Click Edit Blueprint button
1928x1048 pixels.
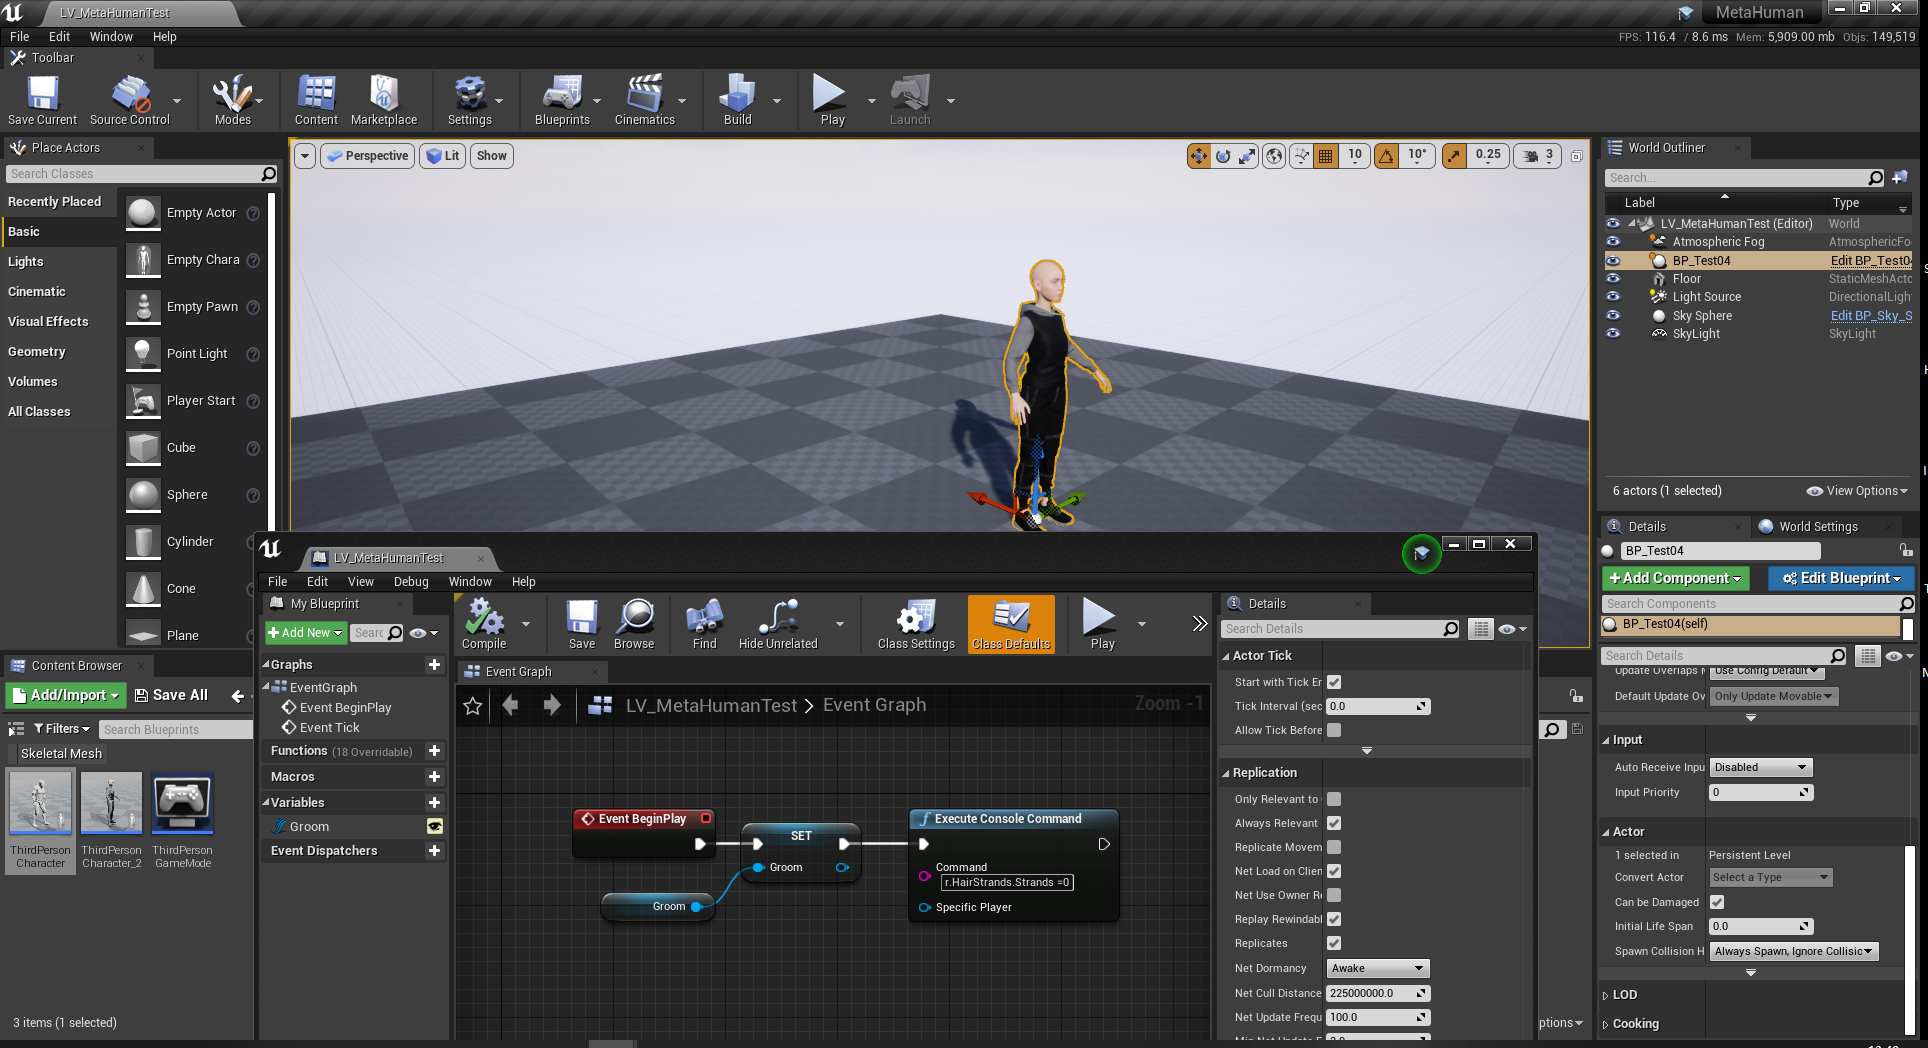click(x=1841, y=578)
